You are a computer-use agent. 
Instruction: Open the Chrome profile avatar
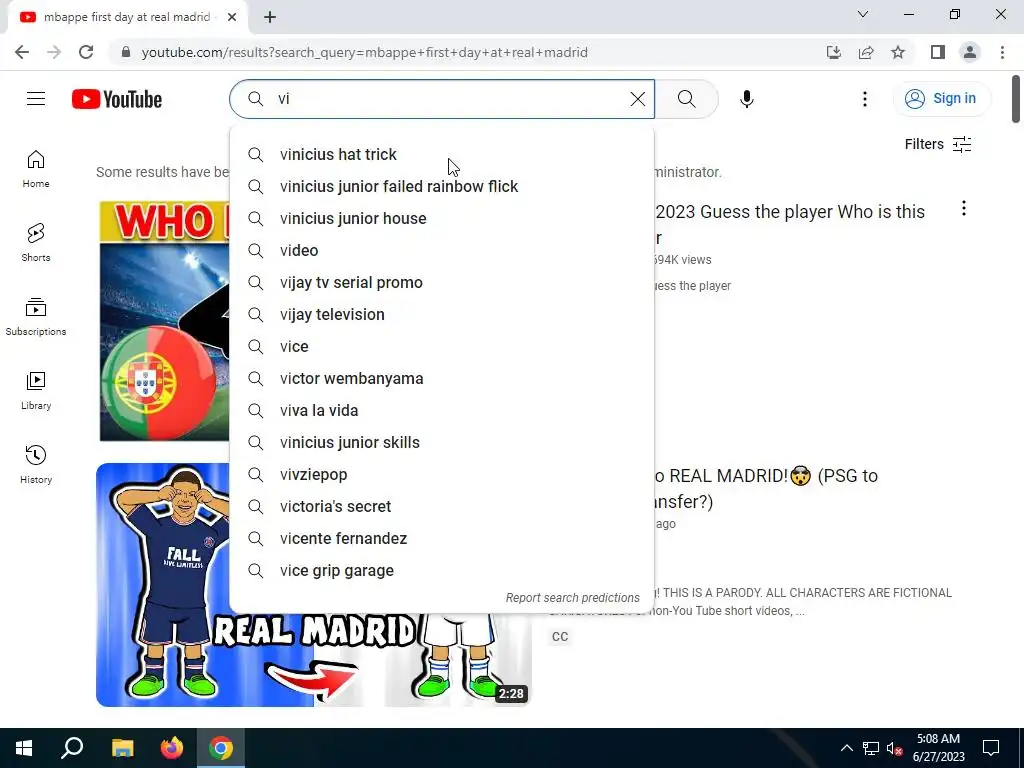pyautogui.click(x=970, y=52)
